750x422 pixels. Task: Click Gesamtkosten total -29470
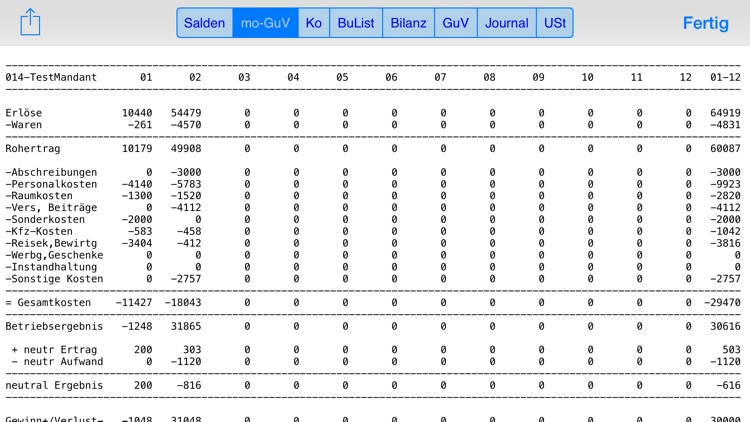722,302
